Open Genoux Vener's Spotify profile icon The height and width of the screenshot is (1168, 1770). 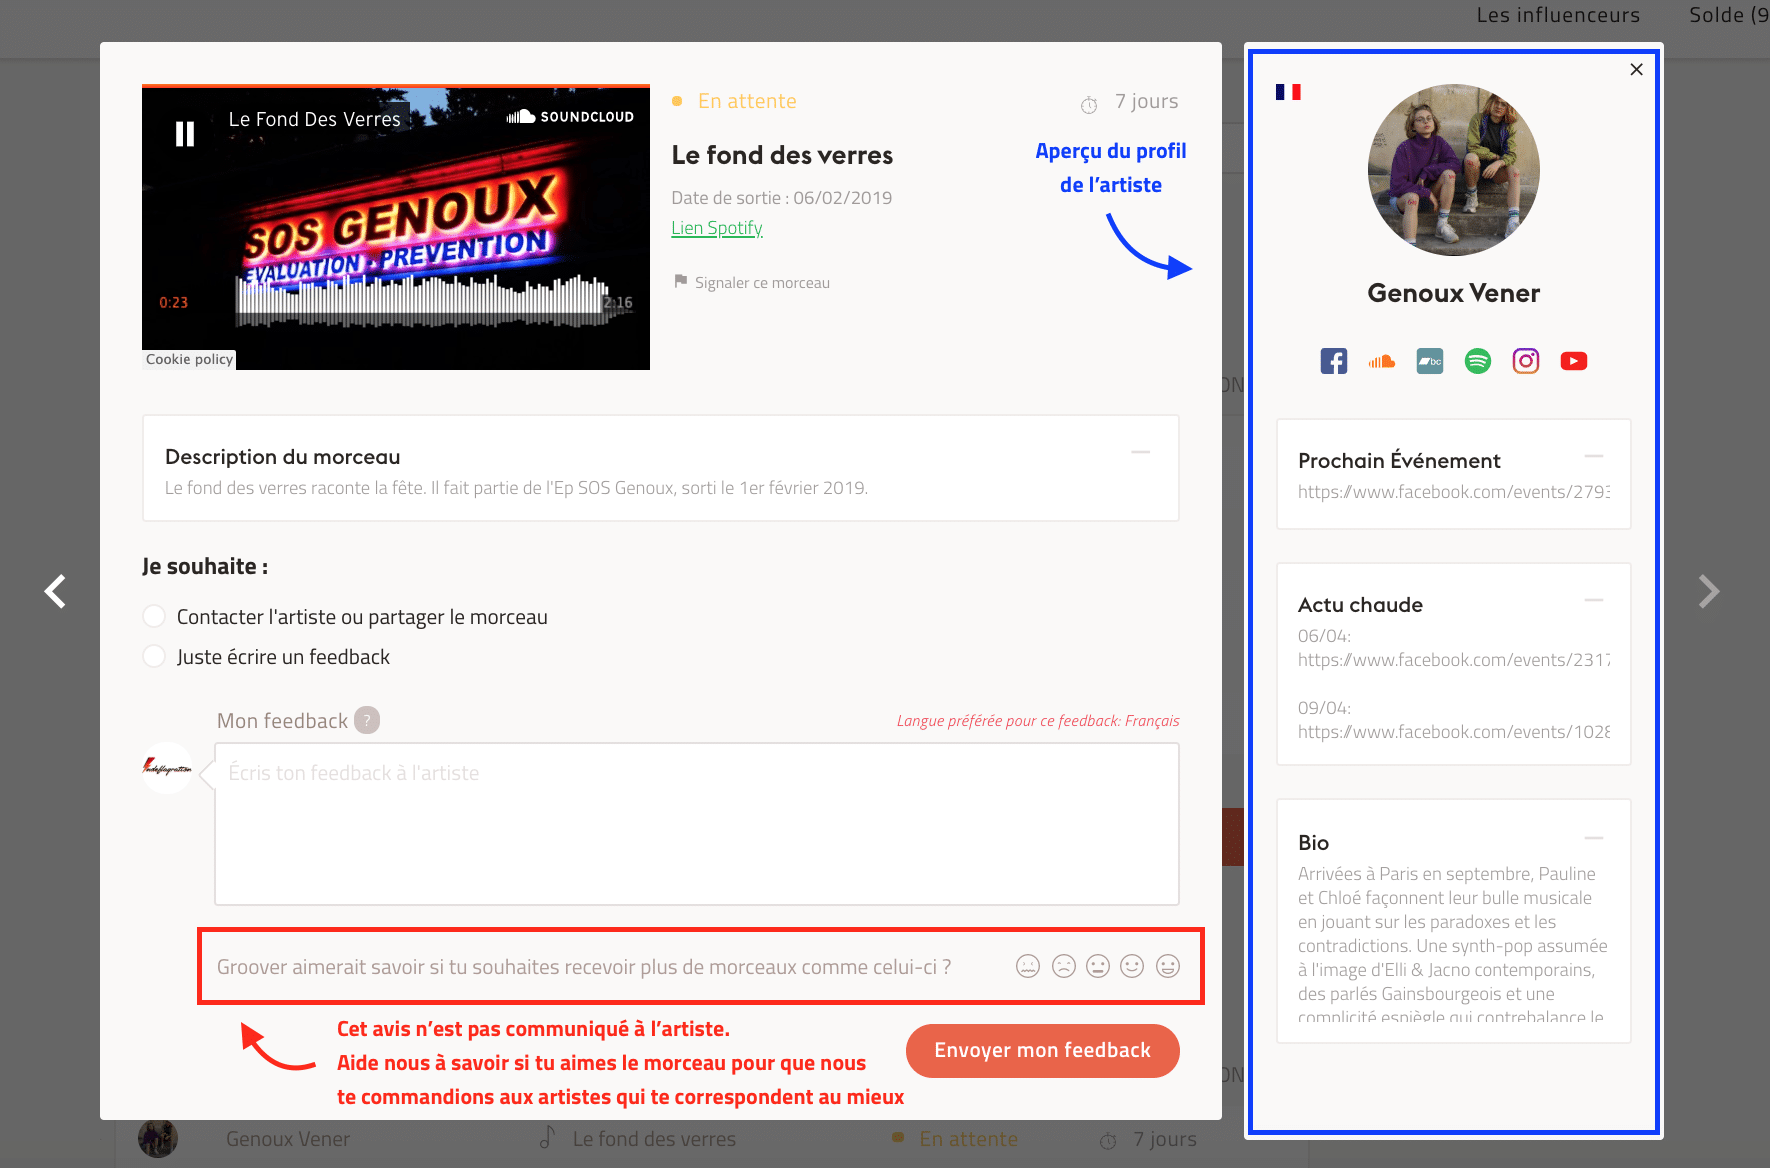[1478, 361]
